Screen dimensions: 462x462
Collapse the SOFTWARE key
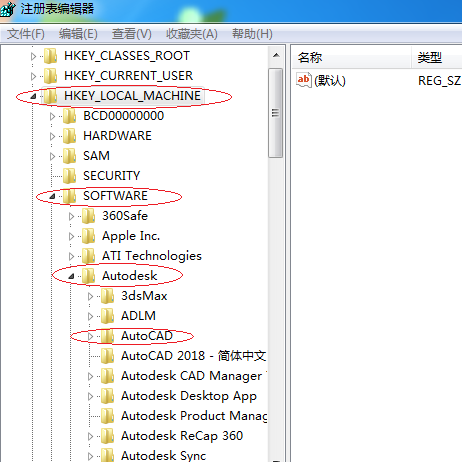[x=52, y=196]
